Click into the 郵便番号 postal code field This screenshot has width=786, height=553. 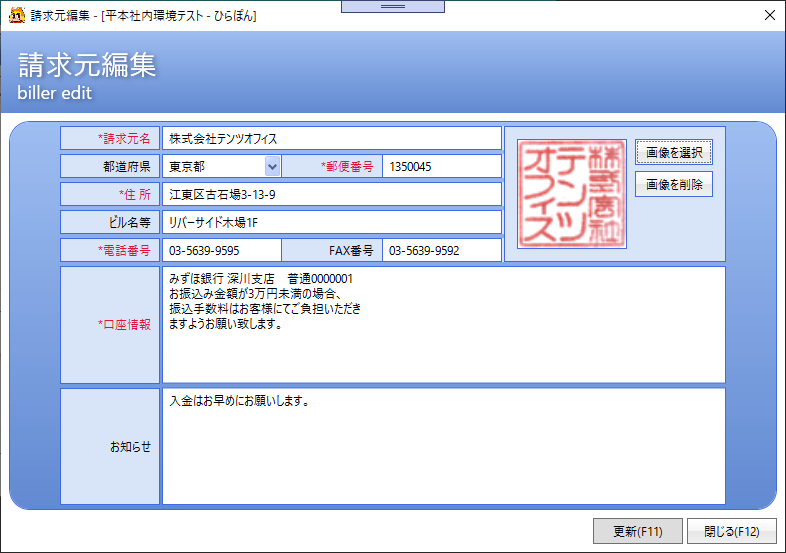point(441,166)
